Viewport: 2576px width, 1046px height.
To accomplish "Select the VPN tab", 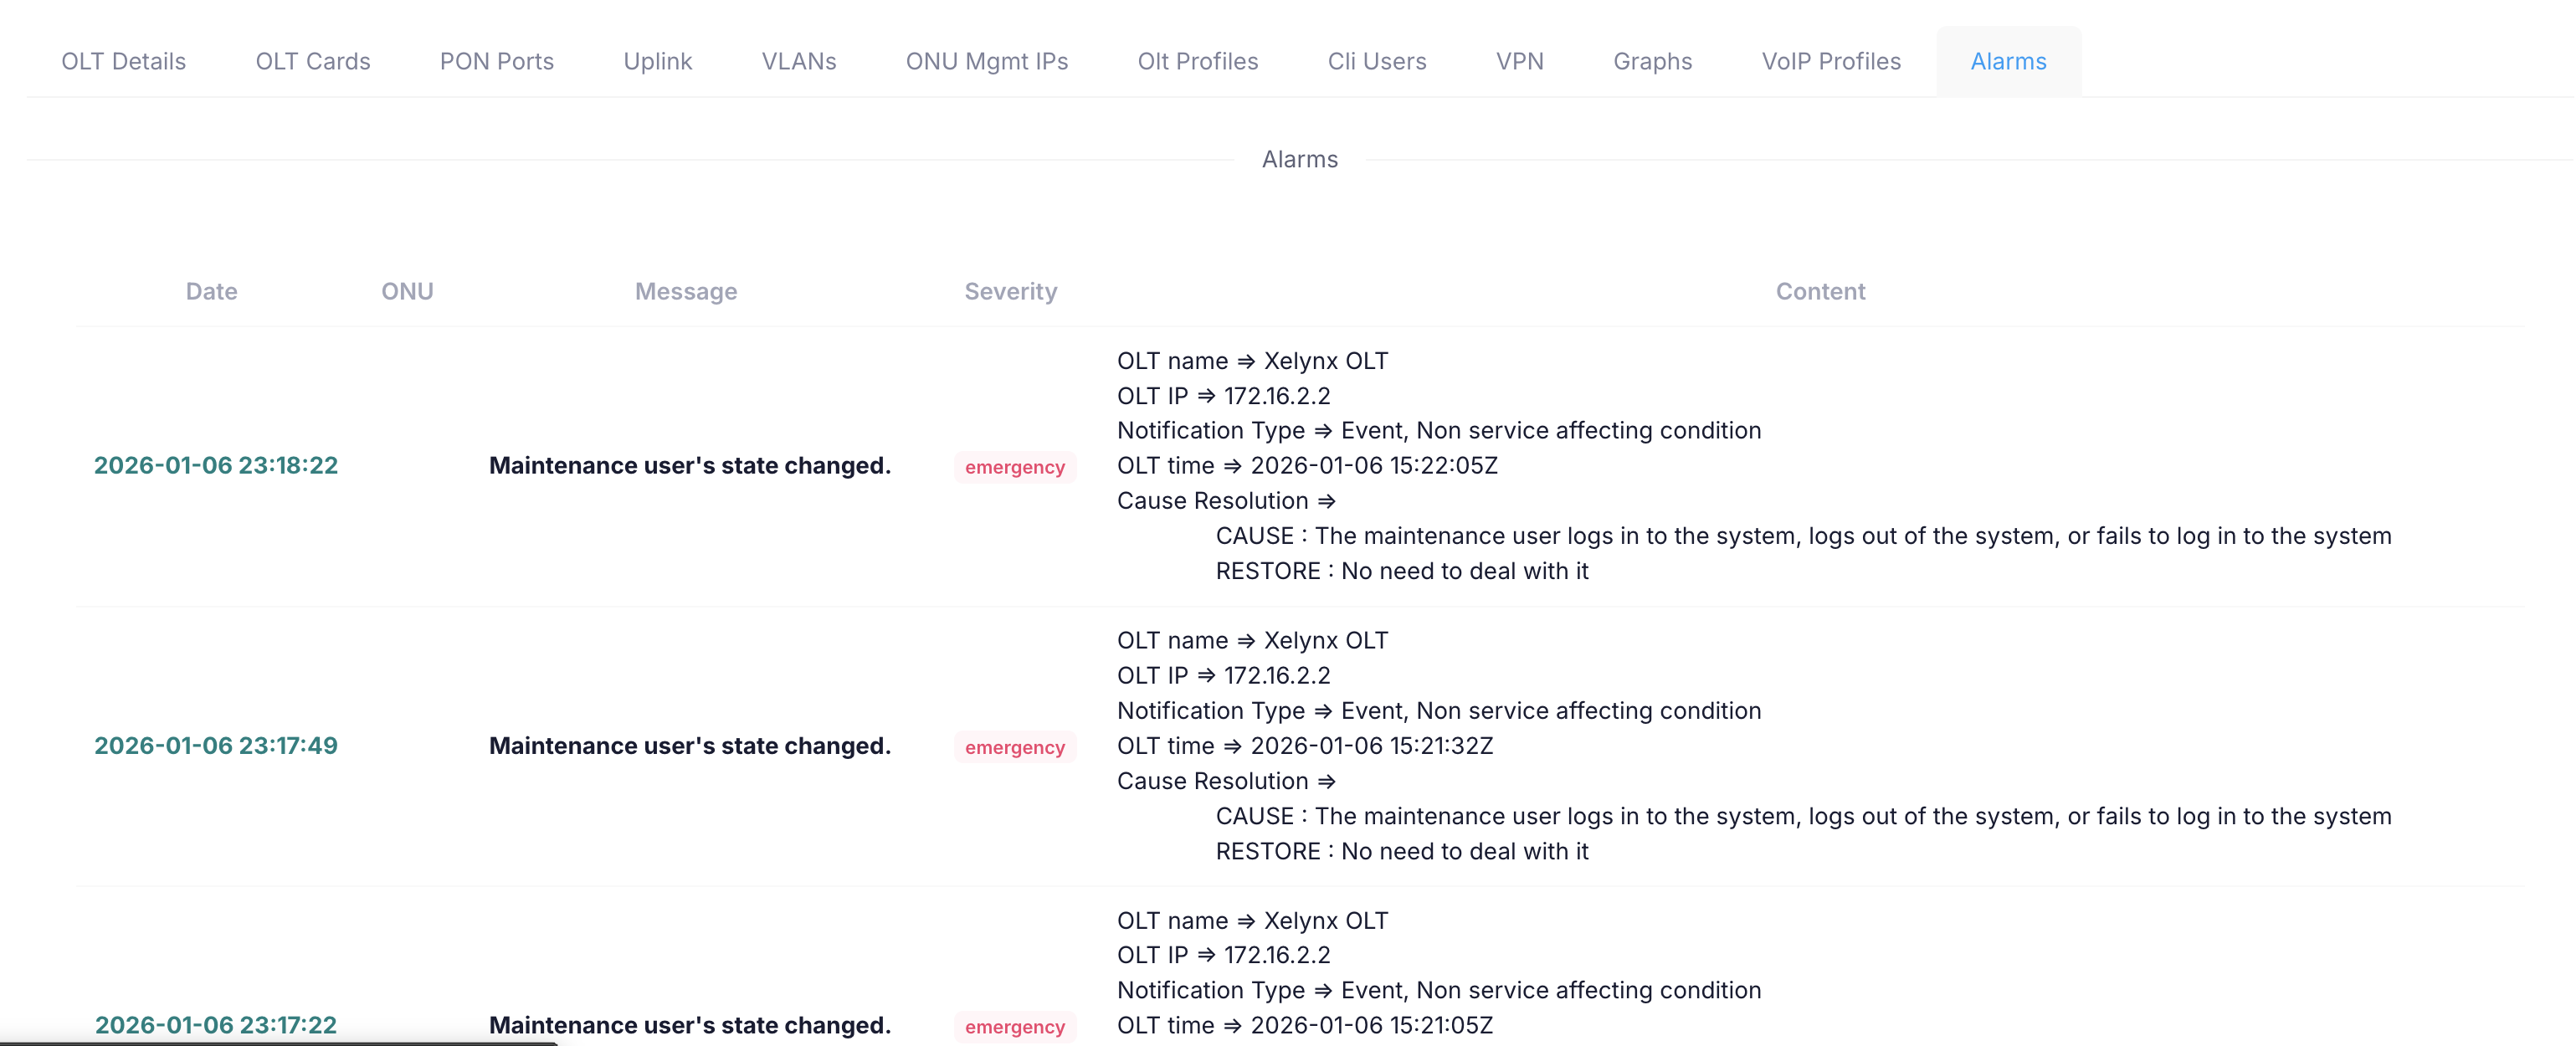I will 1519,62.
